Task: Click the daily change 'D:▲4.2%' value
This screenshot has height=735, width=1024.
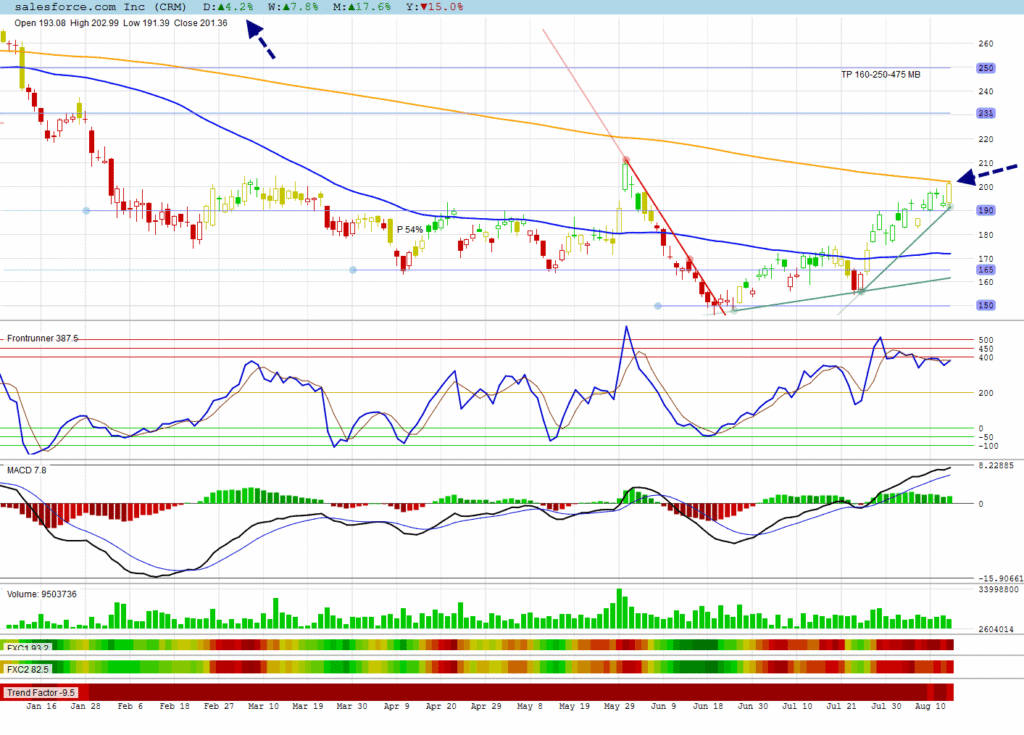Action: pyautogui.click(x=228, y=7)
